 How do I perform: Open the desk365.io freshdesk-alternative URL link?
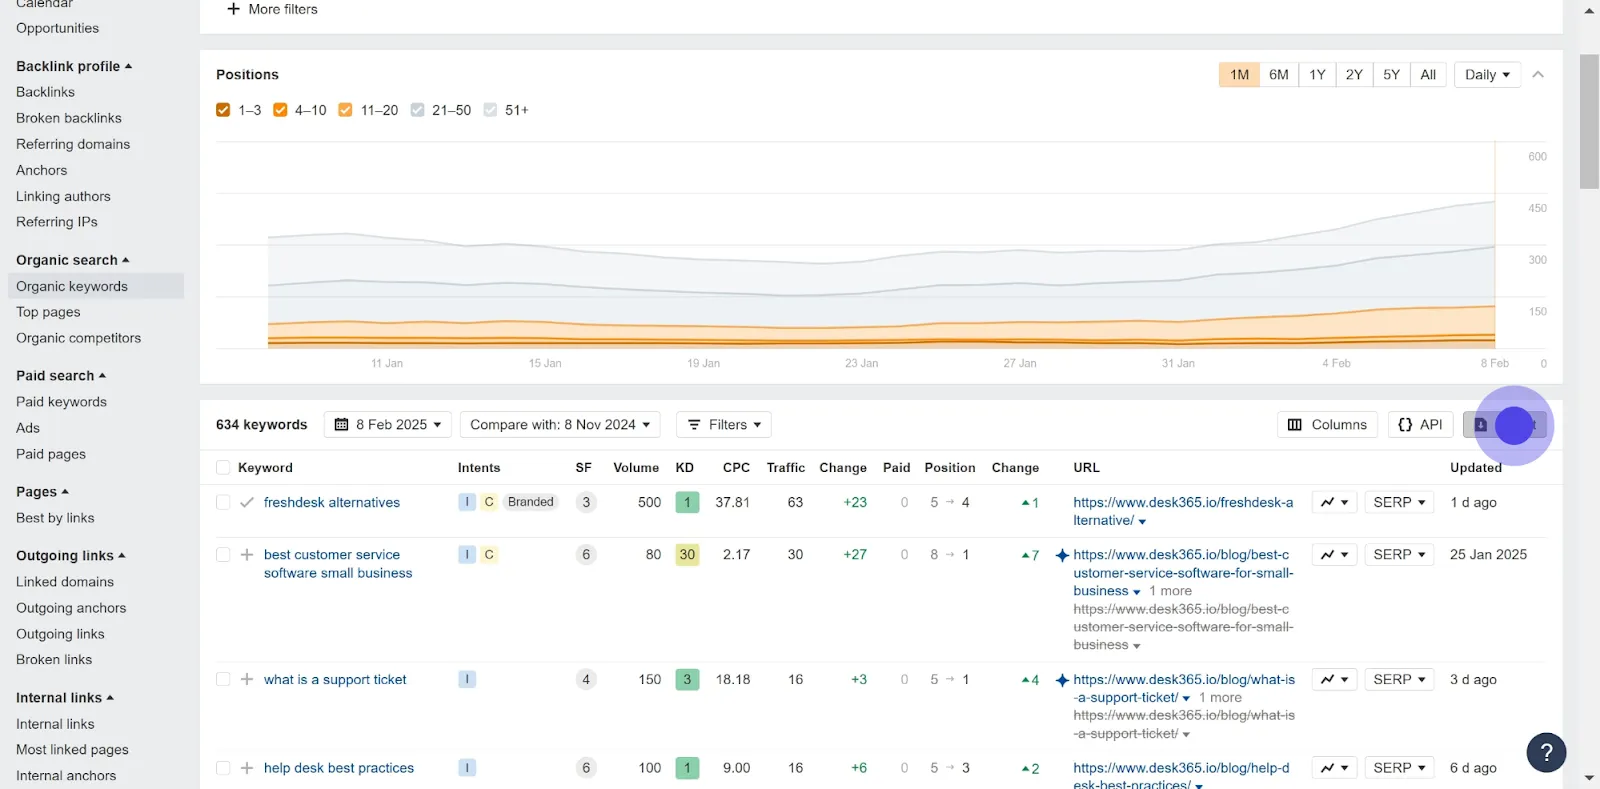click(1183, 511)
